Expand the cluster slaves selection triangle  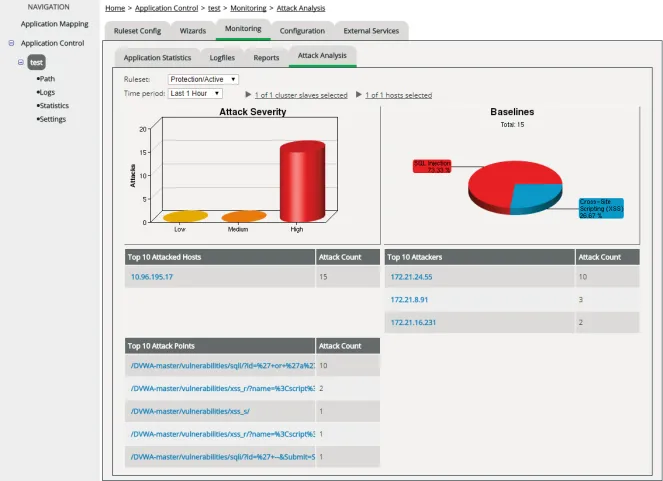pyautogui.click(x=249, y=95)
